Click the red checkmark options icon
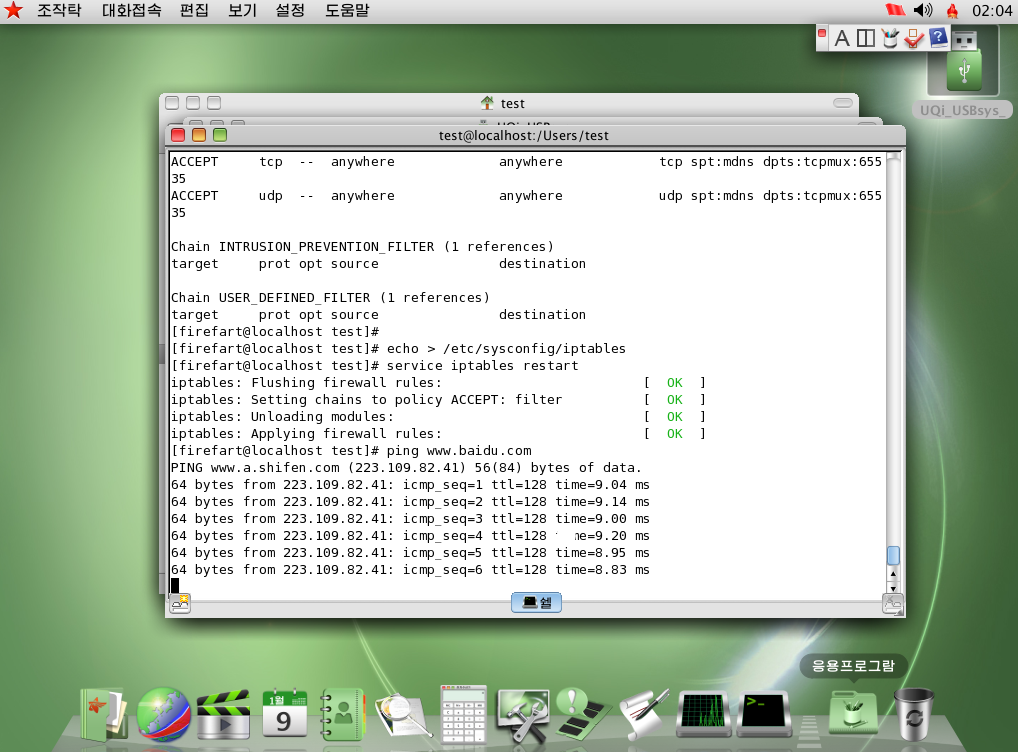The image size is (1018, 752). pyautogui.click(x=914, y=38)
